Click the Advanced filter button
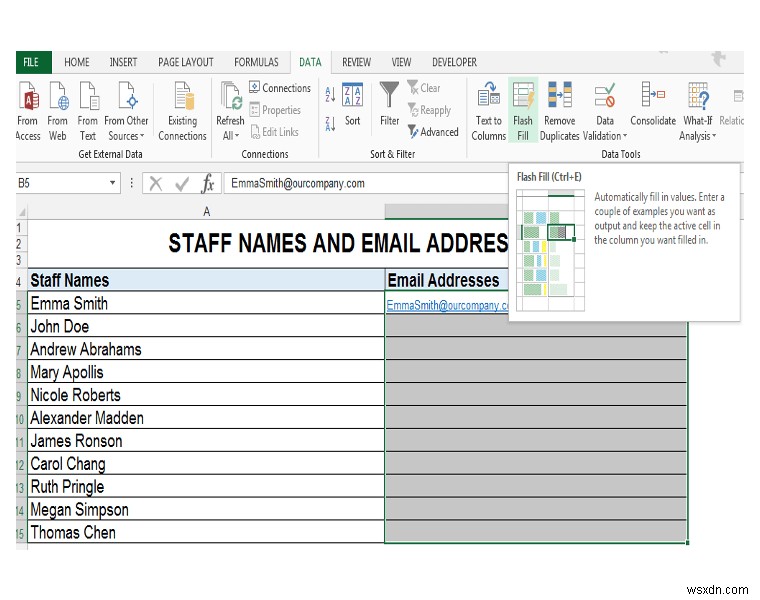This screenshot has height=600, width=760. 433,132
